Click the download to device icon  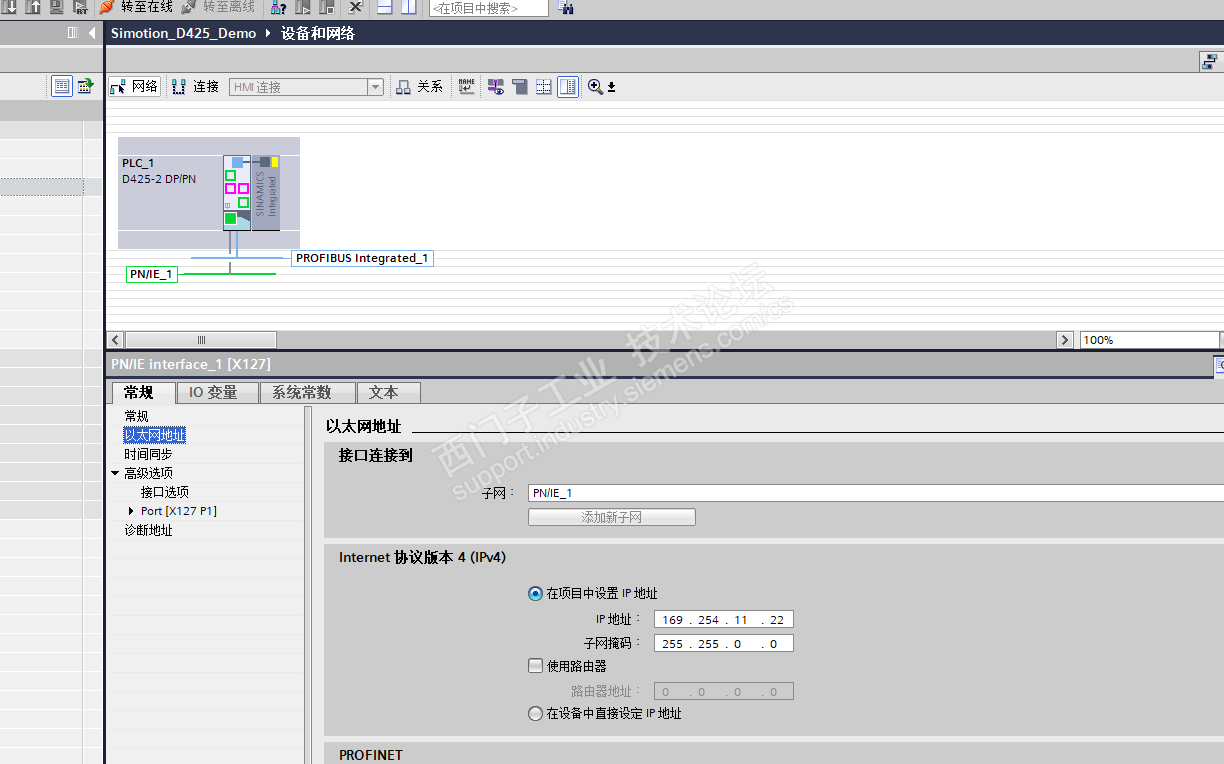click(9, 7)
